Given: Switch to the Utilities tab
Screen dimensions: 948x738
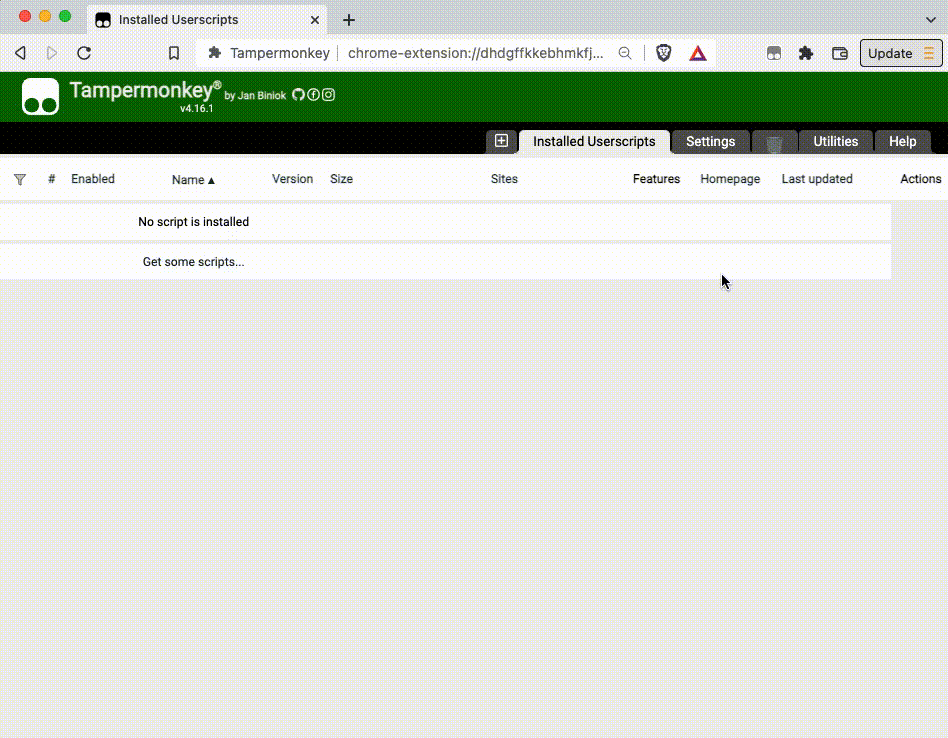Looking at the screenshot, I should click(836, 141).
